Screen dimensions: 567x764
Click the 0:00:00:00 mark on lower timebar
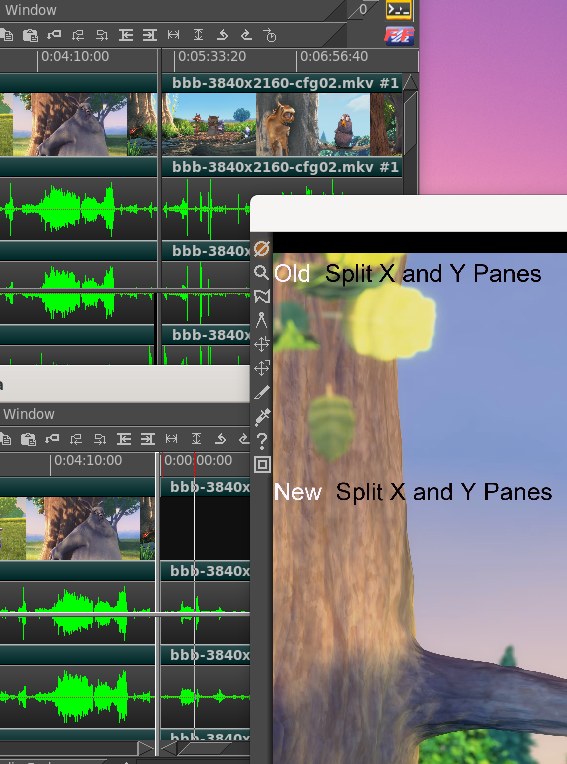(198, 460)
